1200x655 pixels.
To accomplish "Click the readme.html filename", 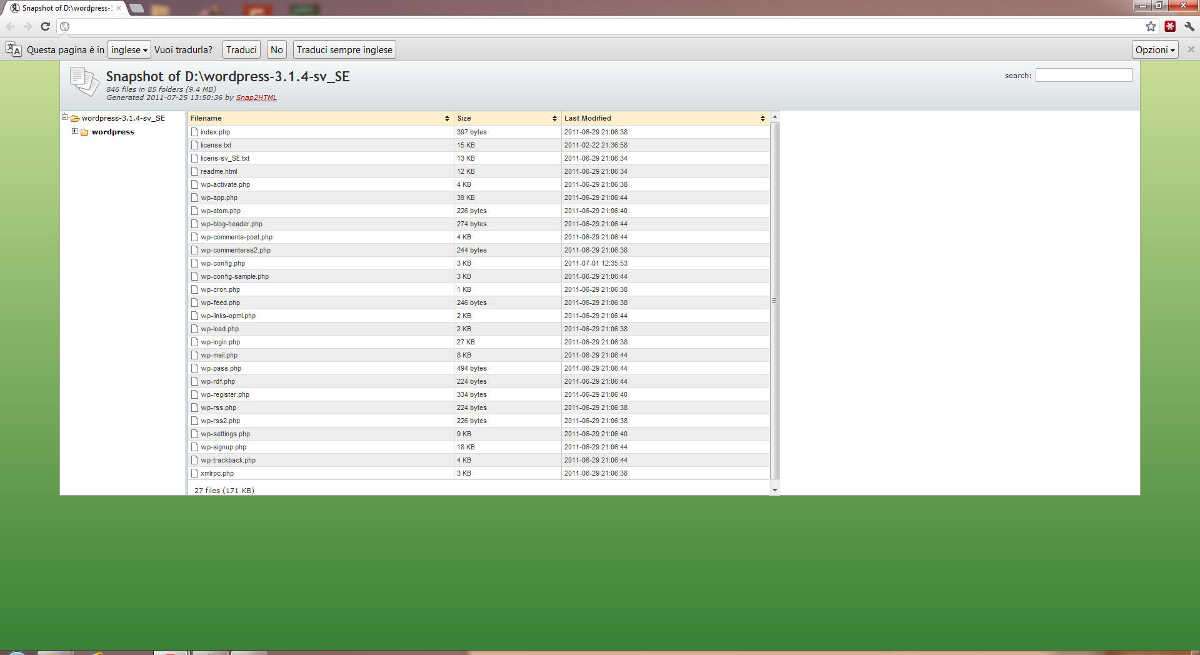I will click(x=219, y=171).
